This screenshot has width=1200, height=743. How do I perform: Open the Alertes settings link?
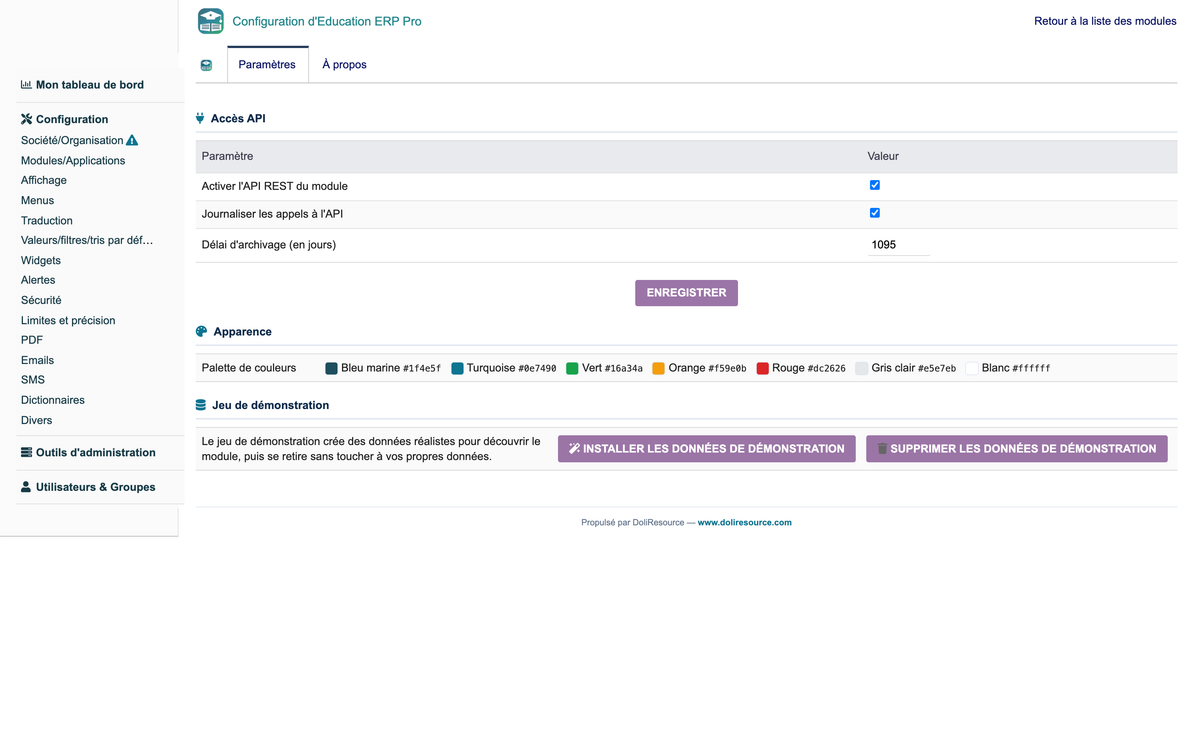click(x=38, y=280)
